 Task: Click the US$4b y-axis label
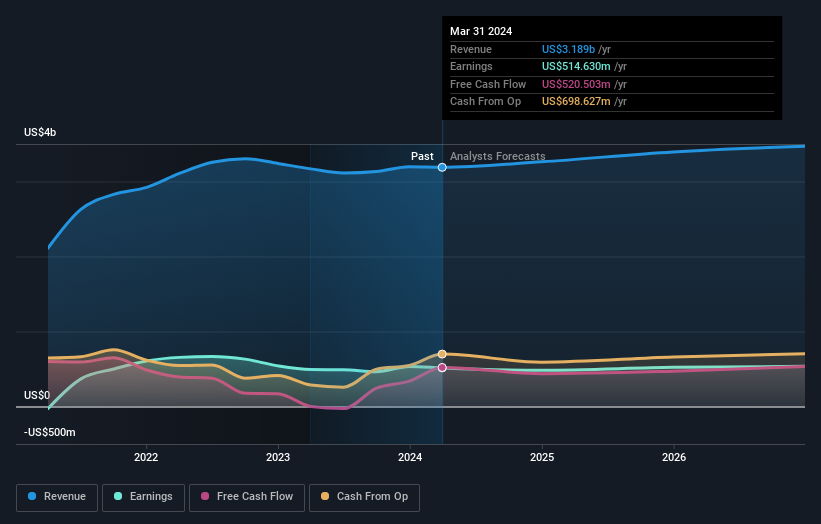[x=40, y=132]
